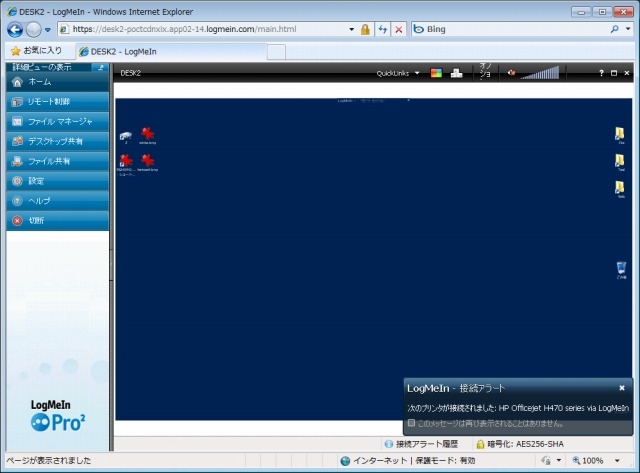Select the red shortcut icon in second row left

(126, 164)
